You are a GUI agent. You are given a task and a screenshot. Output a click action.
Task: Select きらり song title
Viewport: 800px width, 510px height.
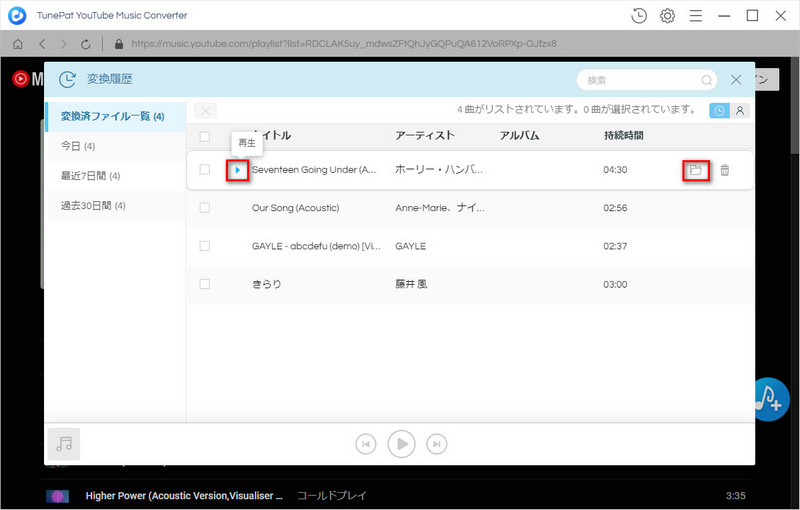(x=266, y=285)
